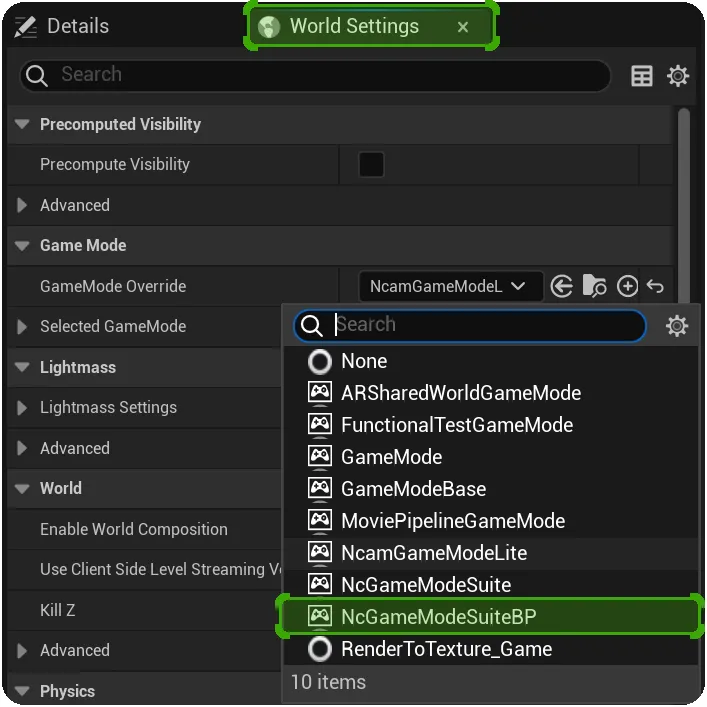Click Use Client Side Level Streaming label
The width and height of the screenshot is (707, 707).
(160, 569)
